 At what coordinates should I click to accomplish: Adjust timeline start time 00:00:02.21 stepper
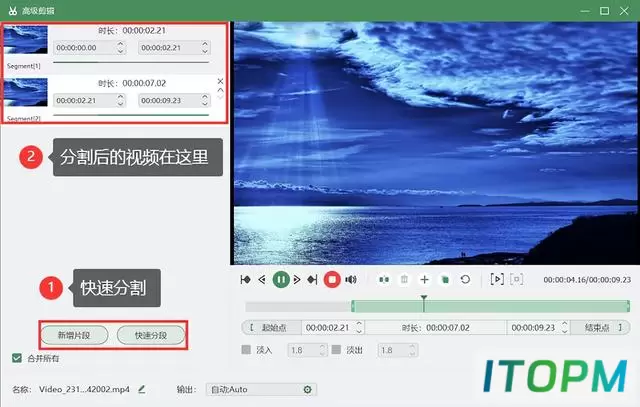[359, 327]
